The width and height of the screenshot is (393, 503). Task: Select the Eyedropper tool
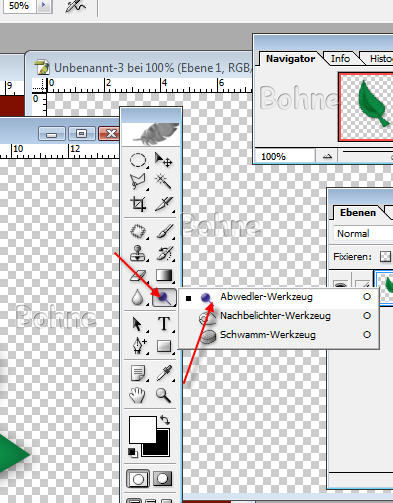tap(164, 373)
